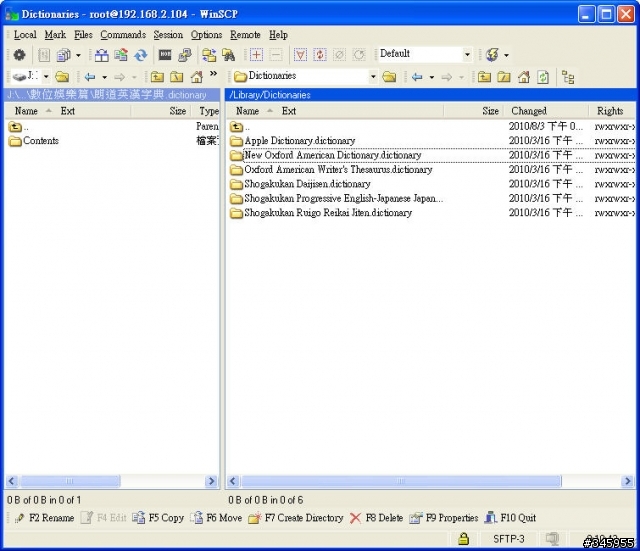The width and height of the screenshot is (640, 551).
Task: Open the Options menu
Action: (207, 35)
